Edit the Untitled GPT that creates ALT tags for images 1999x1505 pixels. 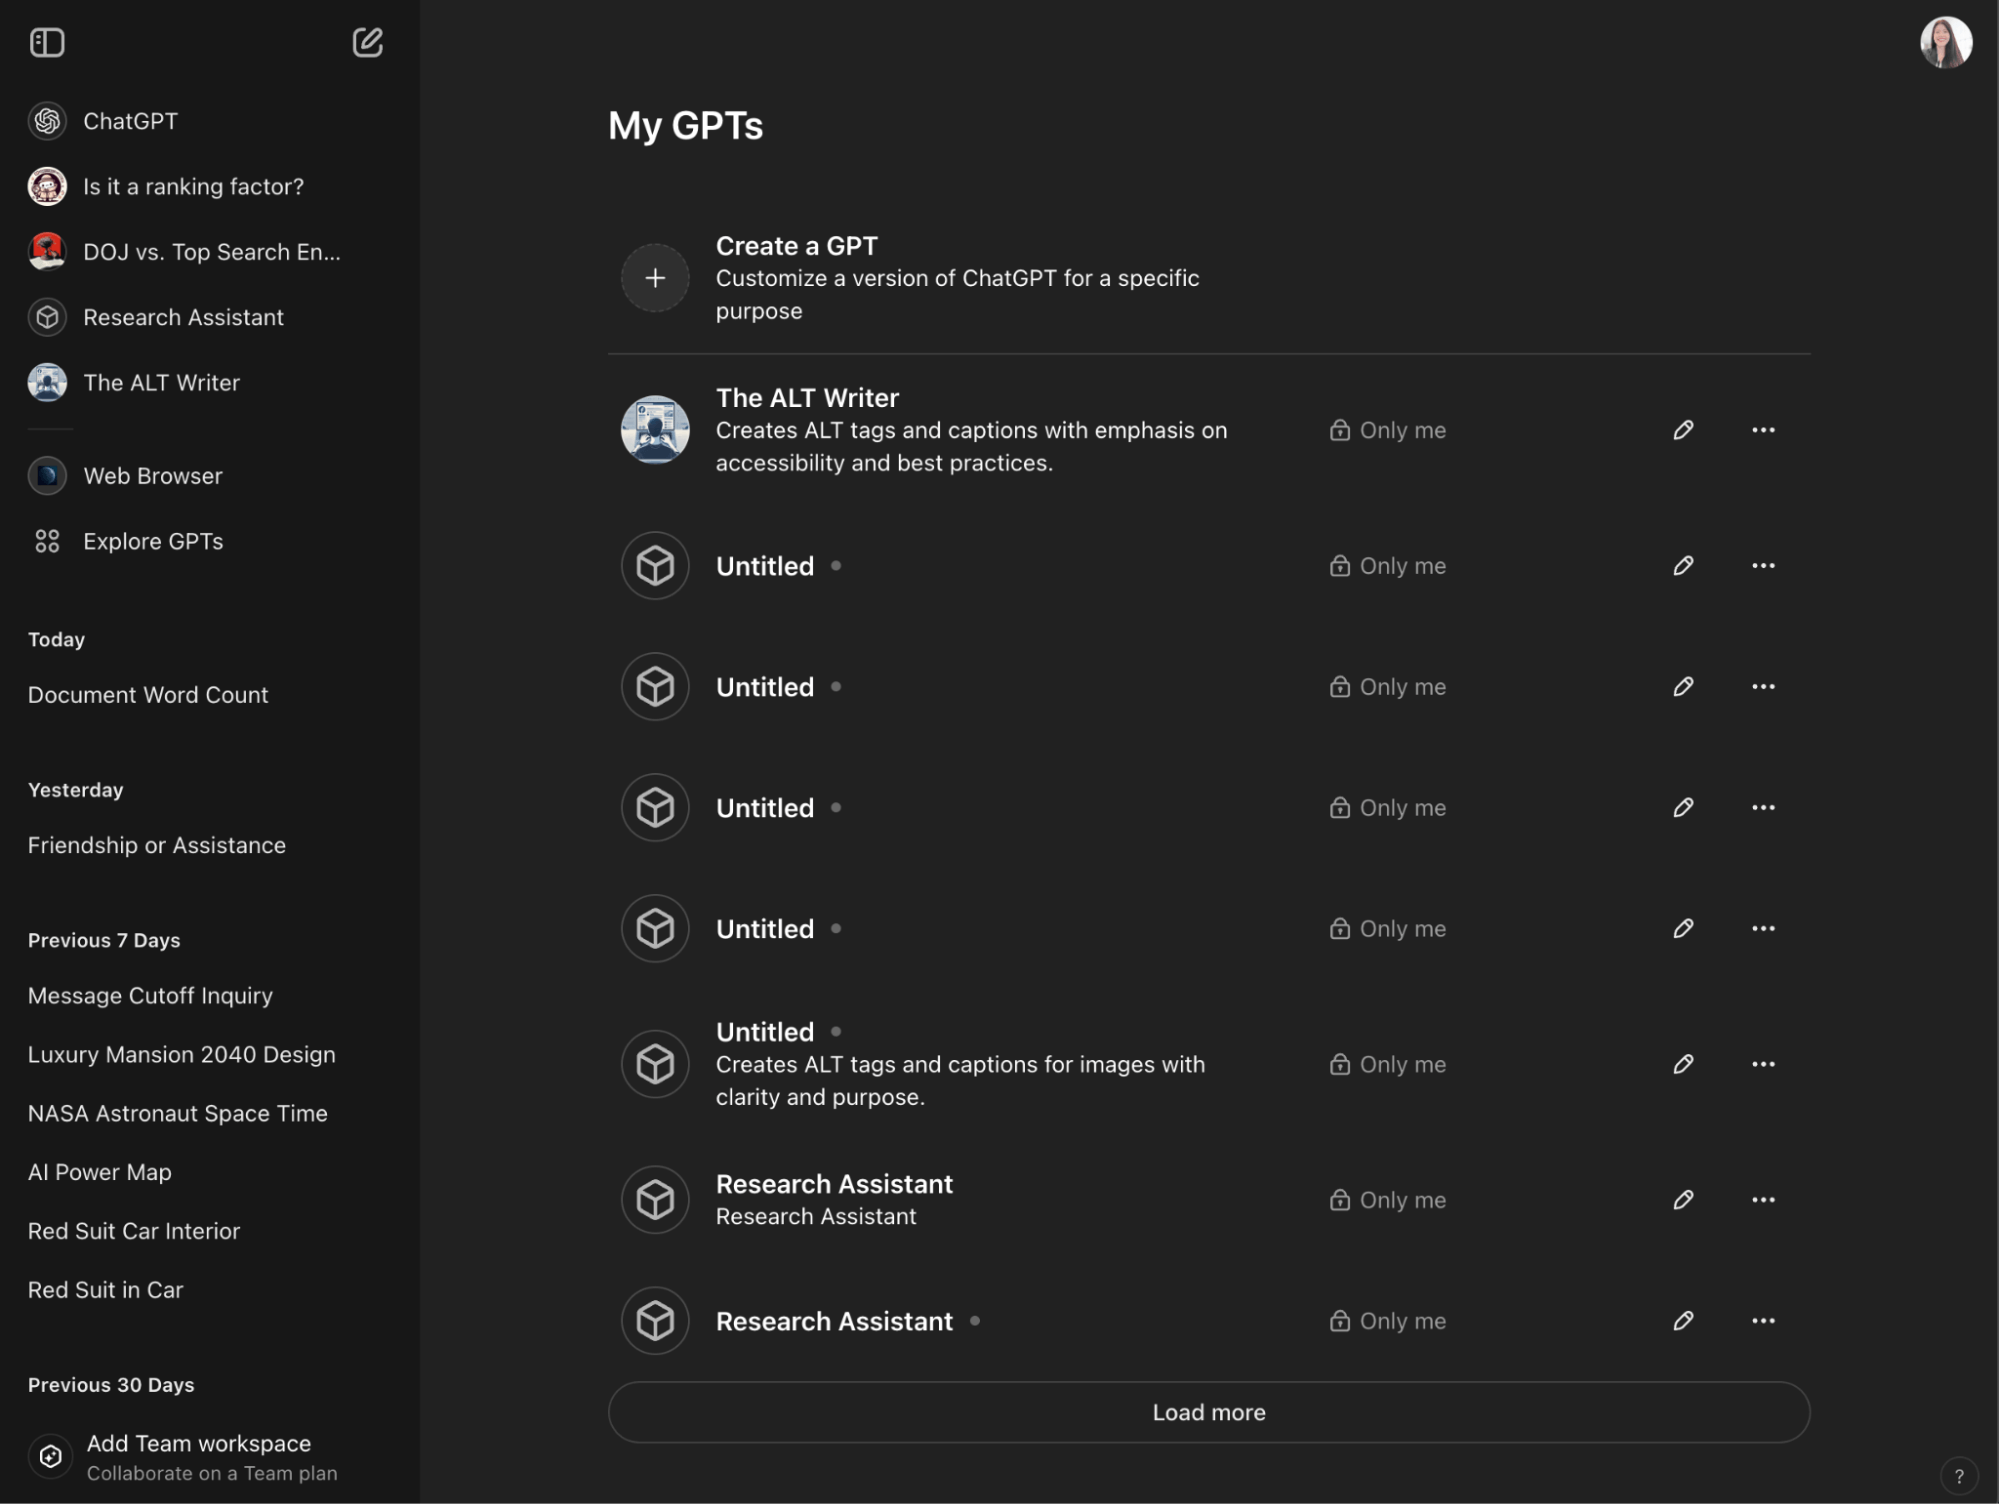tap(1683, 1064)
